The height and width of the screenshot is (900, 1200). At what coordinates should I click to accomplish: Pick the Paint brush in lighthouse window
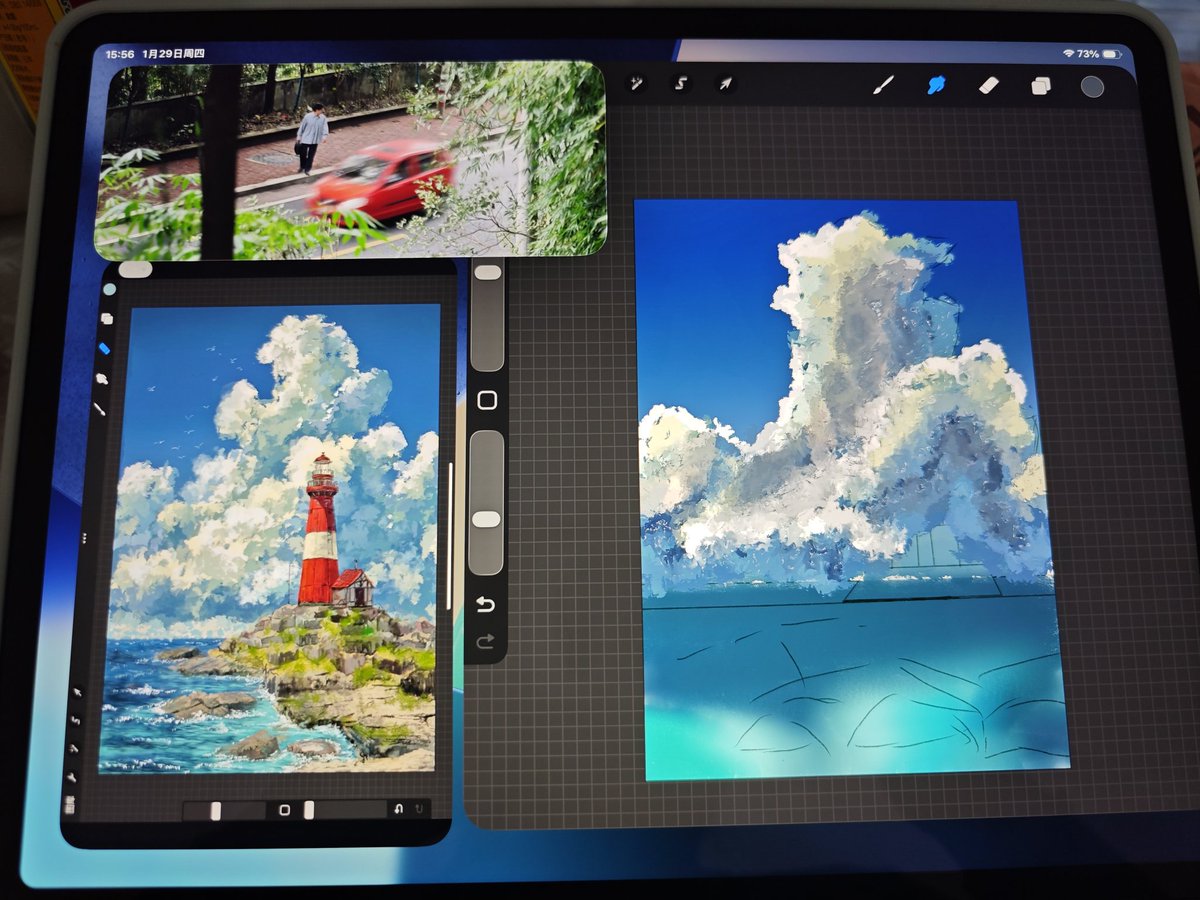tap(99, 409)
